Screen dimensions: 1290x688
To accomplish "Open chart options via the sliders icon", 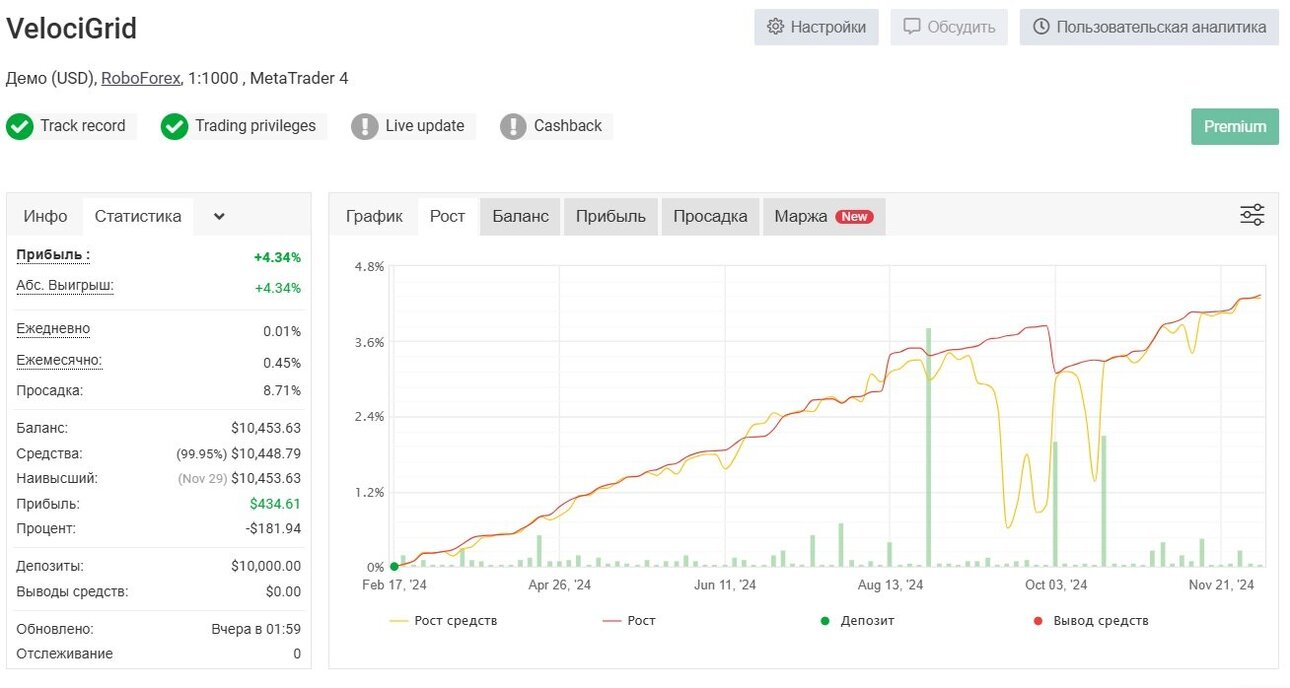I will click(1252, 214).
